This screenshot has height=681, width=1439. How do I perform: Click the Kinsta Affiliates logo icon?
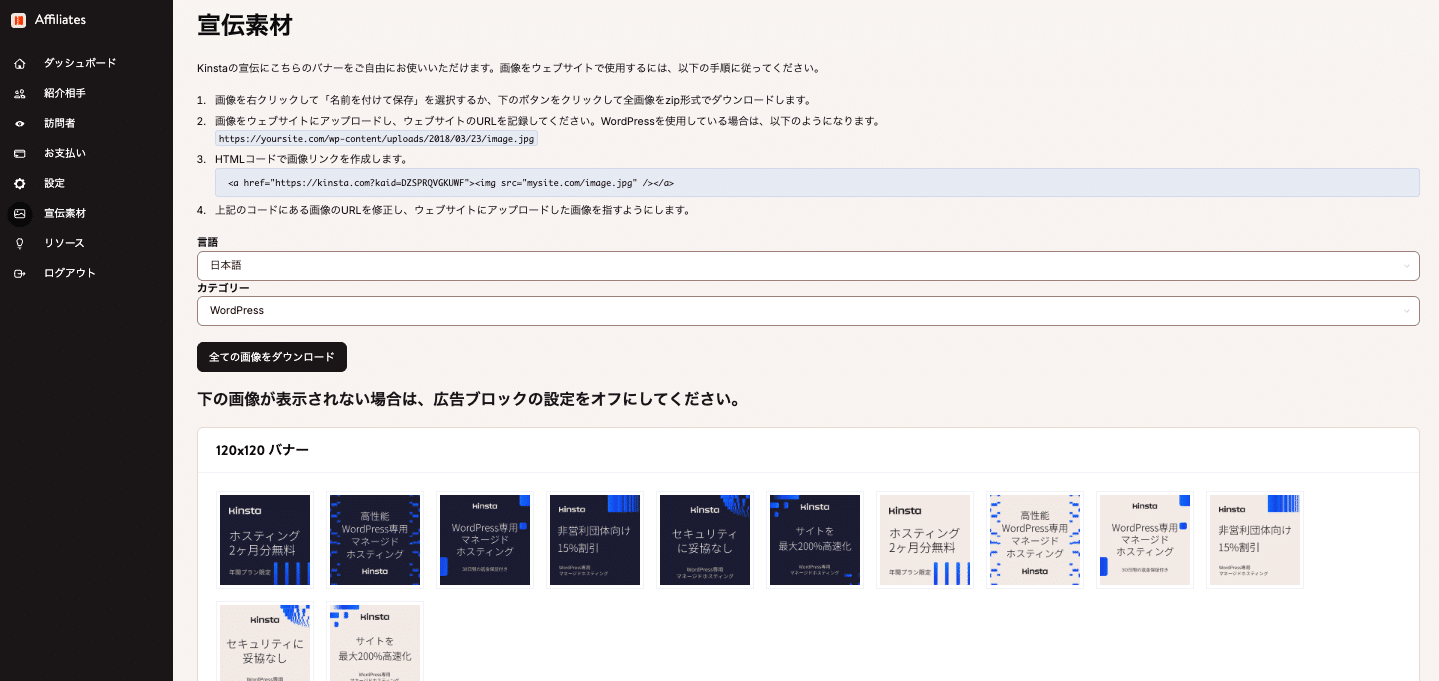tap(18, 20)
